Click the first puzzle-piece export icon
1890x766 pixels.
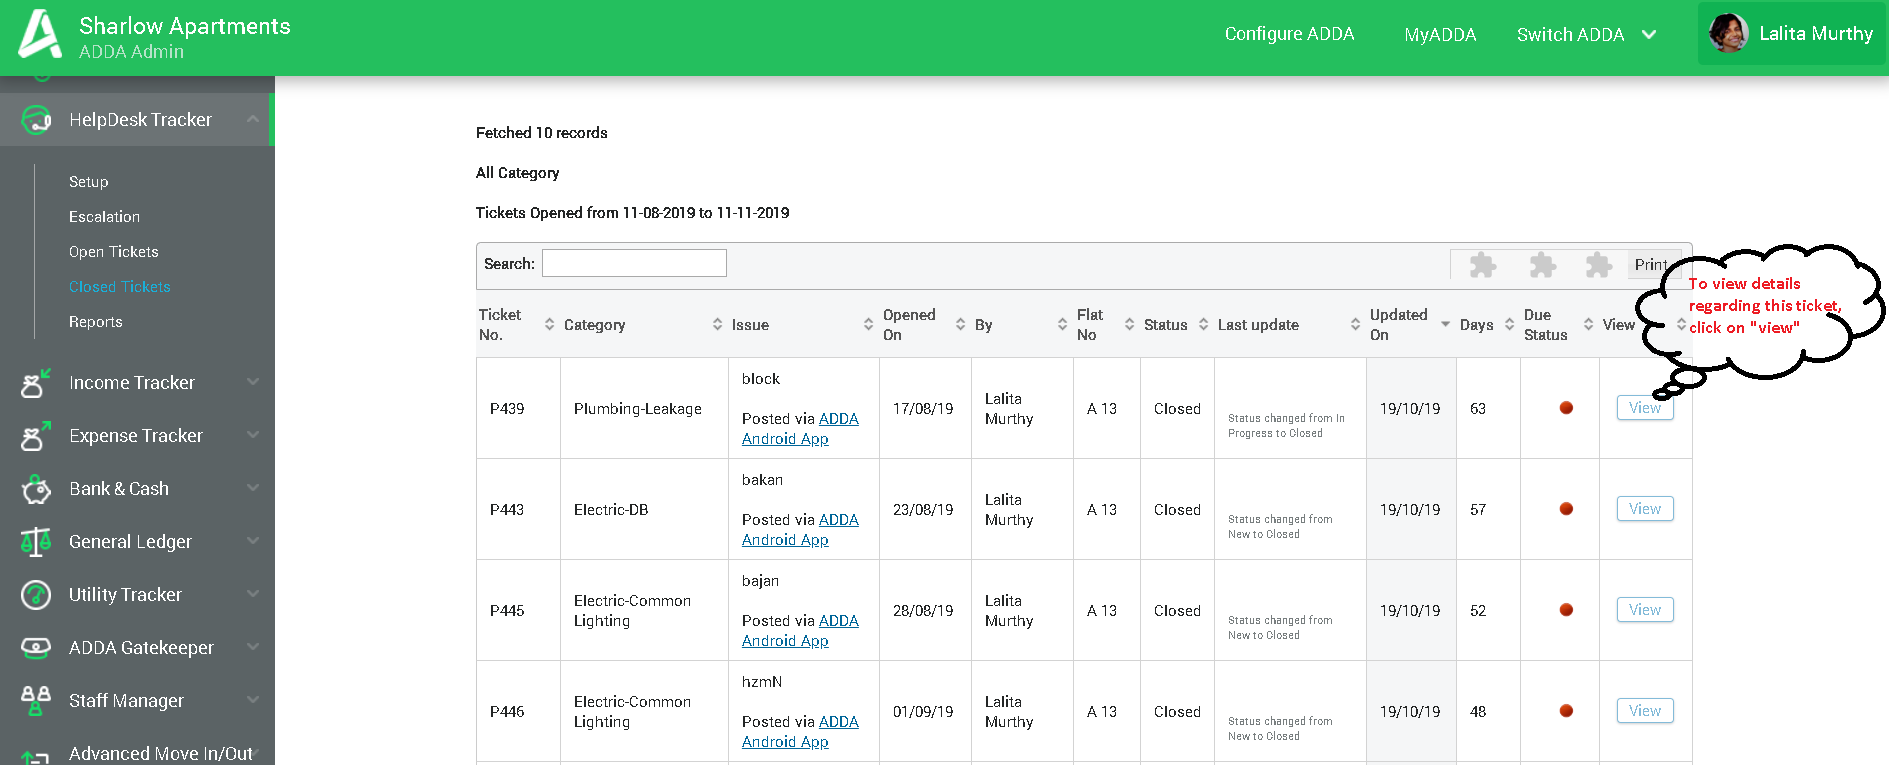tap(1483, 265)
